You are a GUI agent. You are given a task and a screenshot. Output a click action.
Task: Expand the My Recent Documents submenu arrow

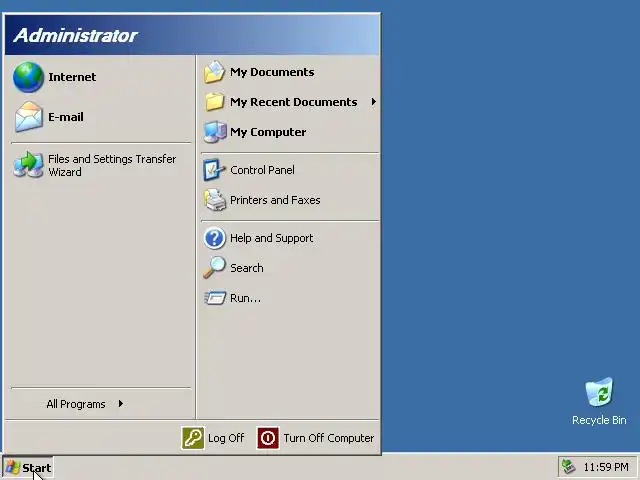coord(373,102)
